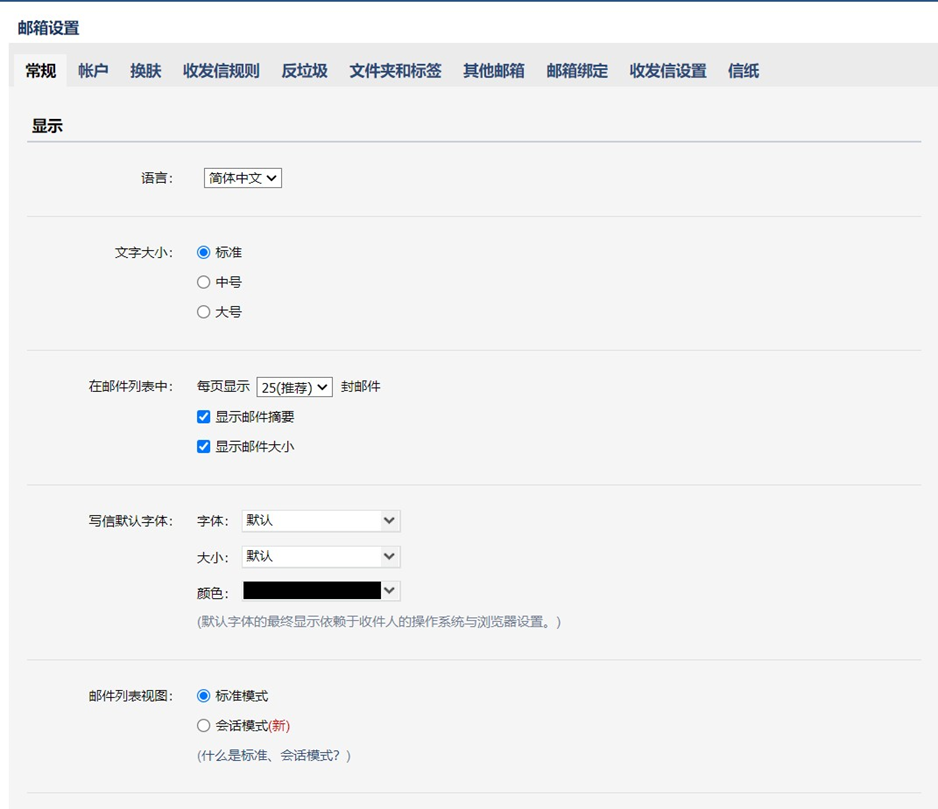This screenshot has height=809, width=938.
Task: Open the 每页显示 25(推荐) dropdown
Action: (x=294, y=387)
